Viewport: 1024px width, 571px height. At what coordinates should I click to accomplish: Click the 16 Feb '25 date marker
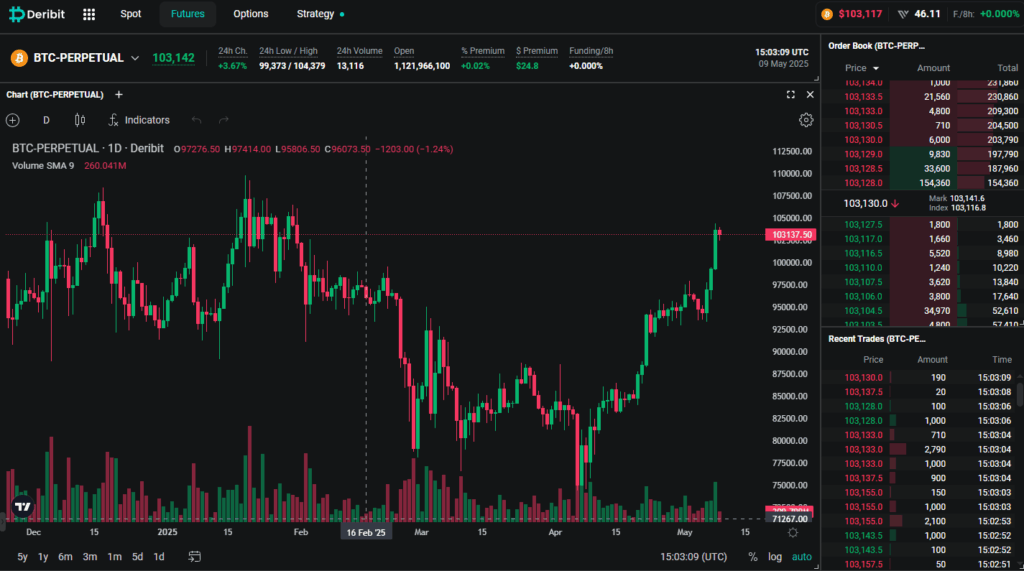(366, 532)
